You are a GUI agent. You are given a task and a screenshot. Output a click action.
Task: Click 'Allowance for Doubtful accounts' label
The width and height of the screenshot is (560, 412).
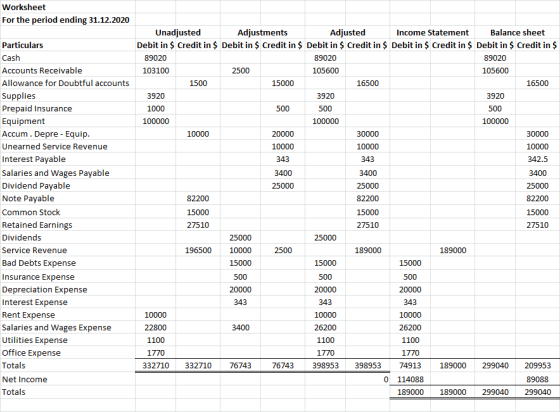[65, 83]
